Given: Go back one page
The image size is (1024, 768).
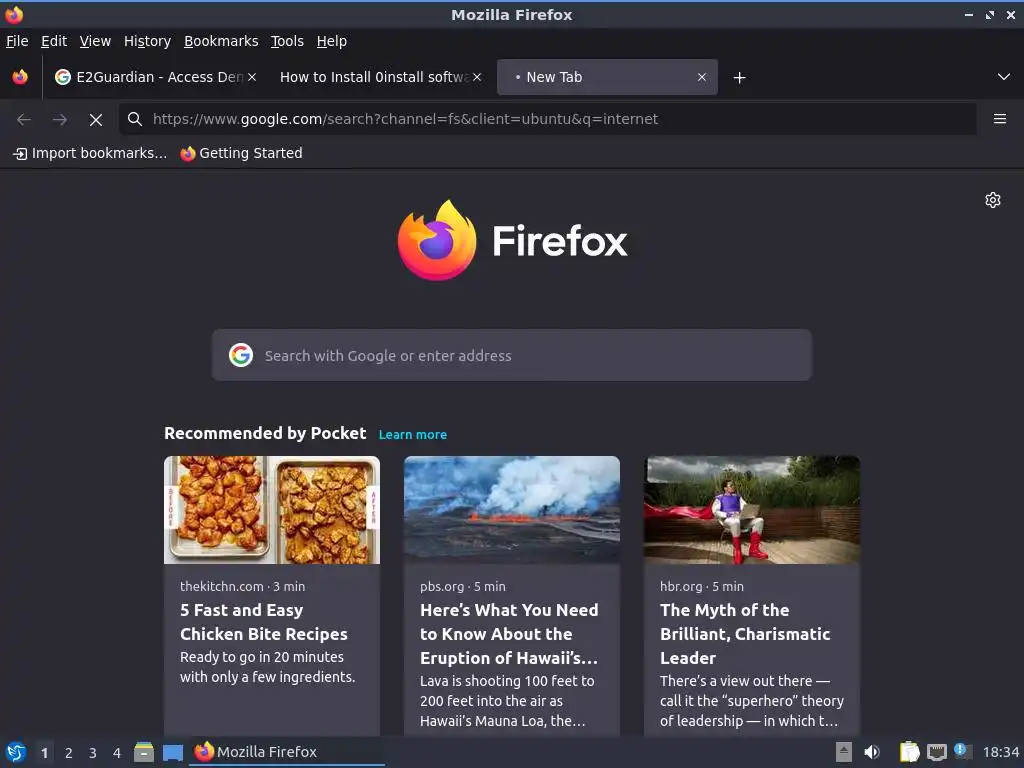Looking at the screenshot, I should (x=24, y=119).
